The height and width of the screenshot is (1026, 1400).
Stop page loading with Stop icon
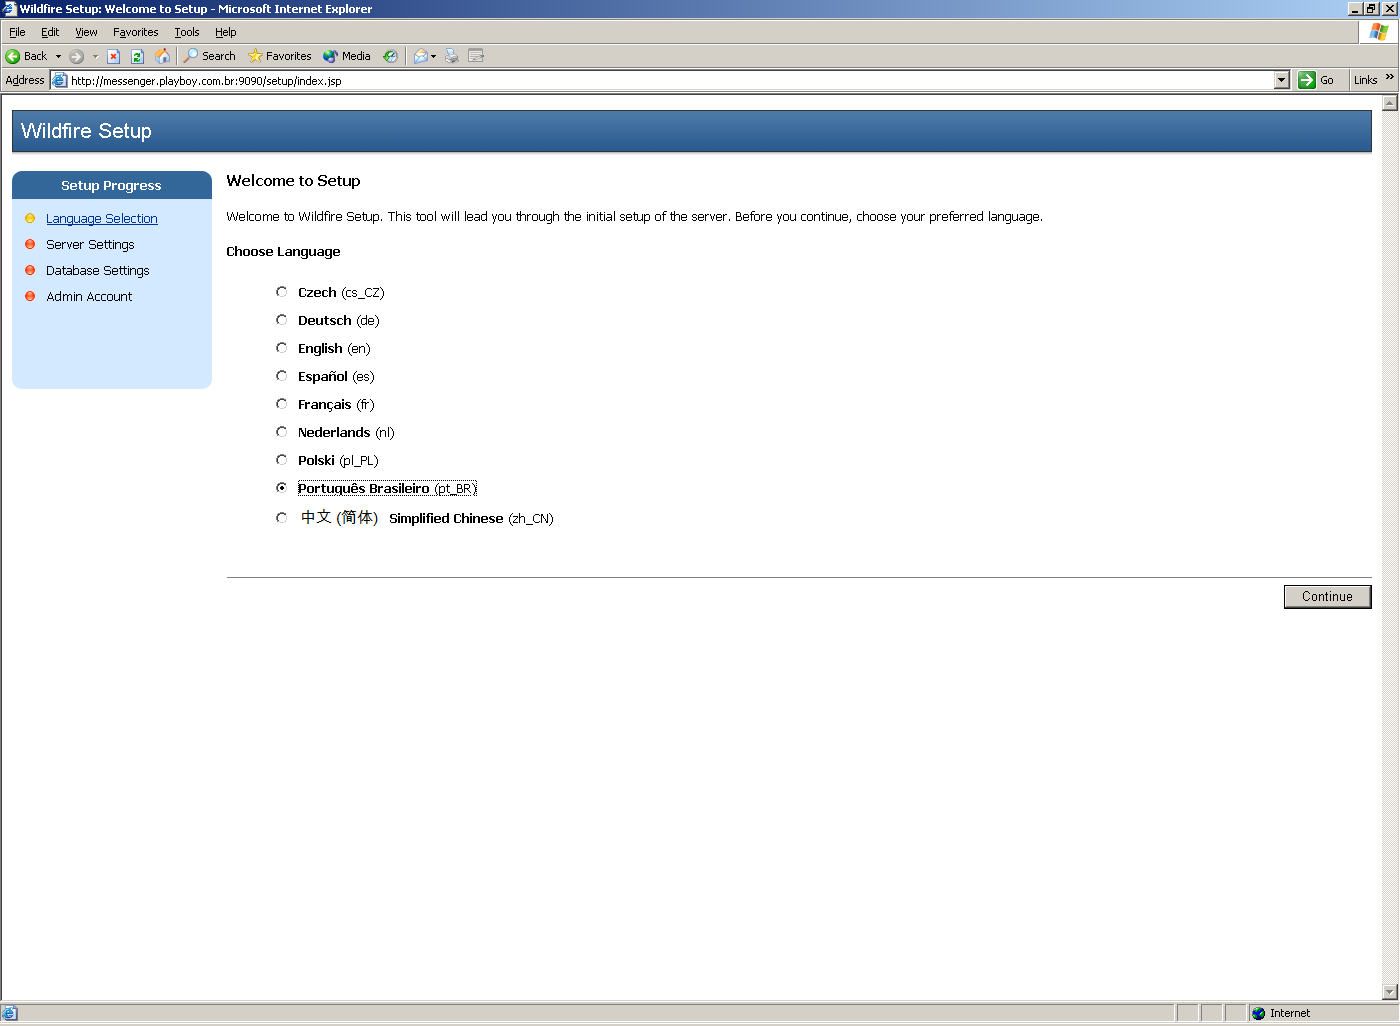(114, 56)
